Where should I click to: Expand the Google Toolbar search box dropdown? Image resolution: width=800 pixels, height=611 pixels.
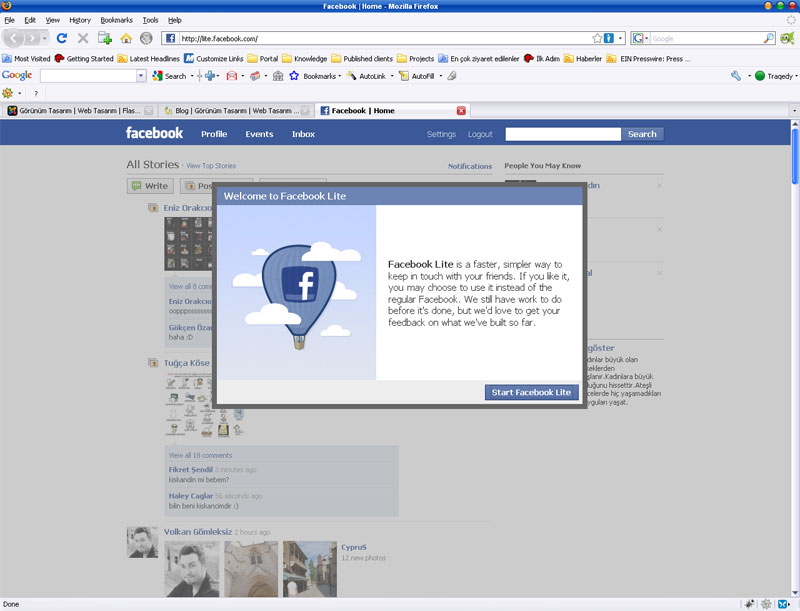point(141,76)
